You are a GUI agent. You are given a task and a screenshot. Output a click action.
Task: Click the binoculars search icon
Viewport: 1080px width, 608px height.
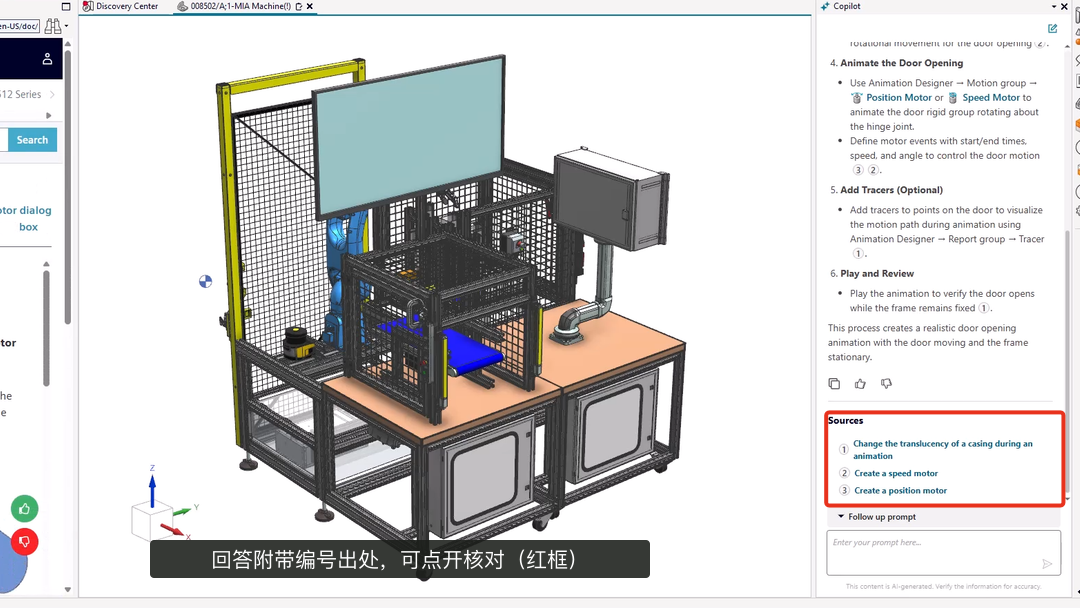52,26
